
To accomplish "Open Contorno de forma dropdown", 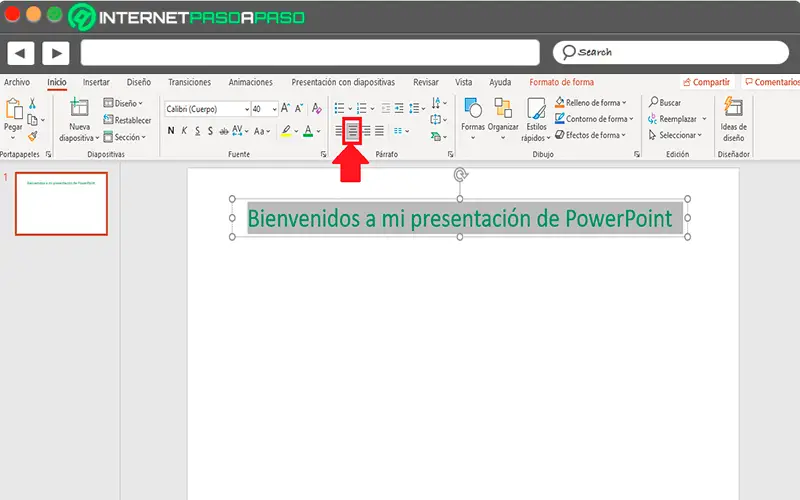I will (x=594, y=119).
